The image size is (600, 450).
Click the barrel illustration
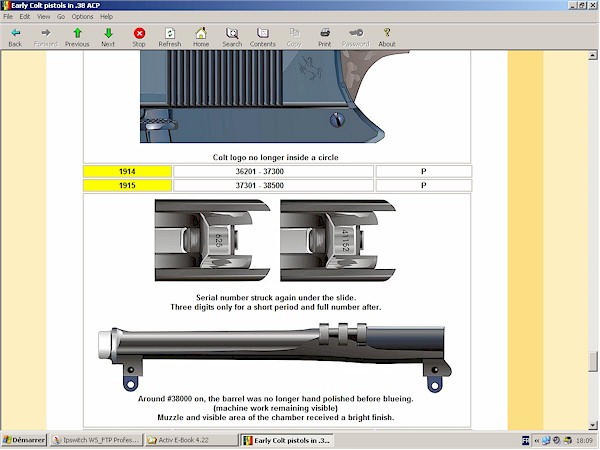click(x=275, y=357)
